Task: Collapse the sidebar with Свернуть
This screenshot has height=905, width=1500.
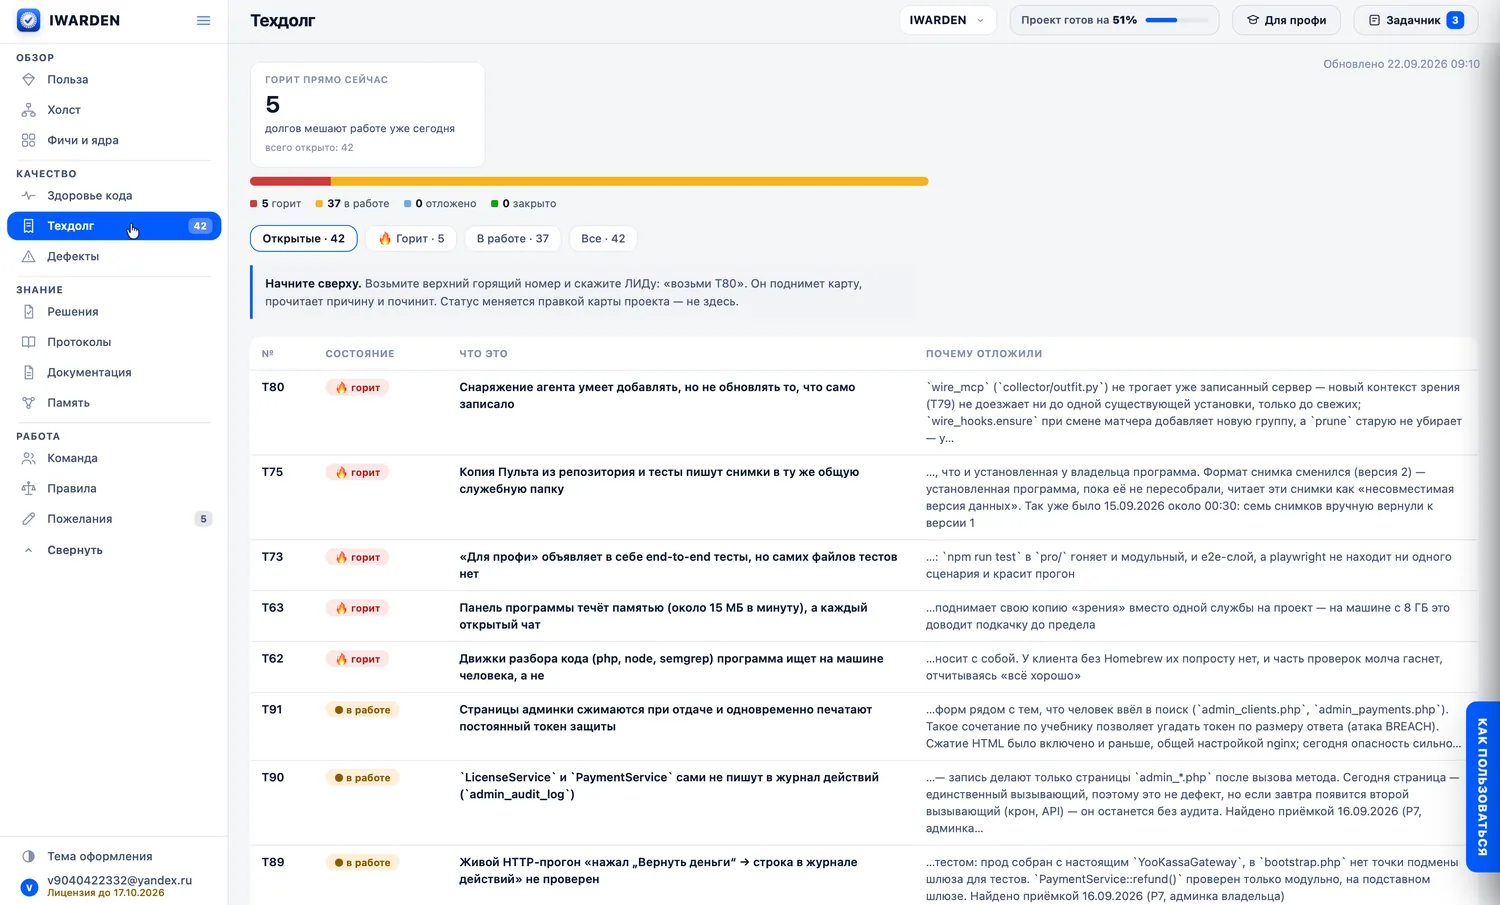Action: click(75, 550)
